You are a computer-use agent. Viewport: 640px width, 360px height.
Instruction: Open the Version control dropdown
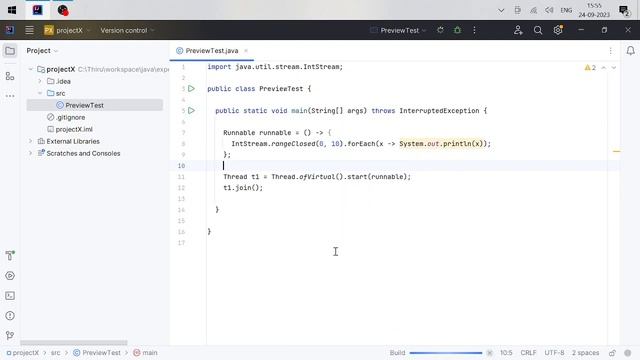[127, 30]
